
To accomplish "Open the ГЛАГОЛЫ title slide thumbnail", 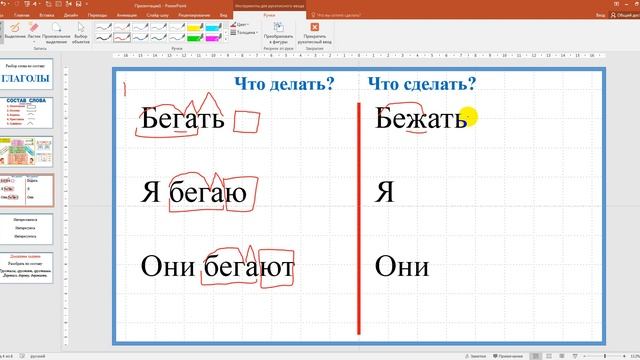I will 26,74.
